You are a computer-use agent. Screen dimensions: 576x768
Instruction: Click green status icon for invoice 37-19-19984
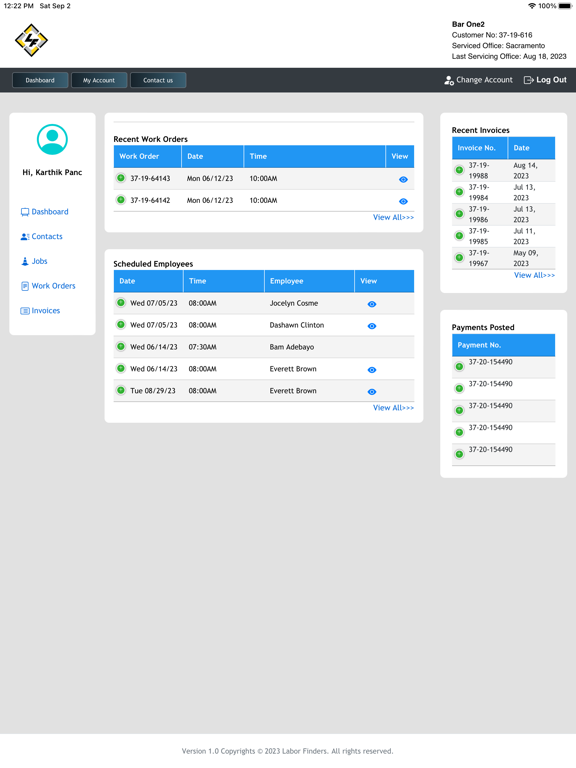click(x=459, y=192)
